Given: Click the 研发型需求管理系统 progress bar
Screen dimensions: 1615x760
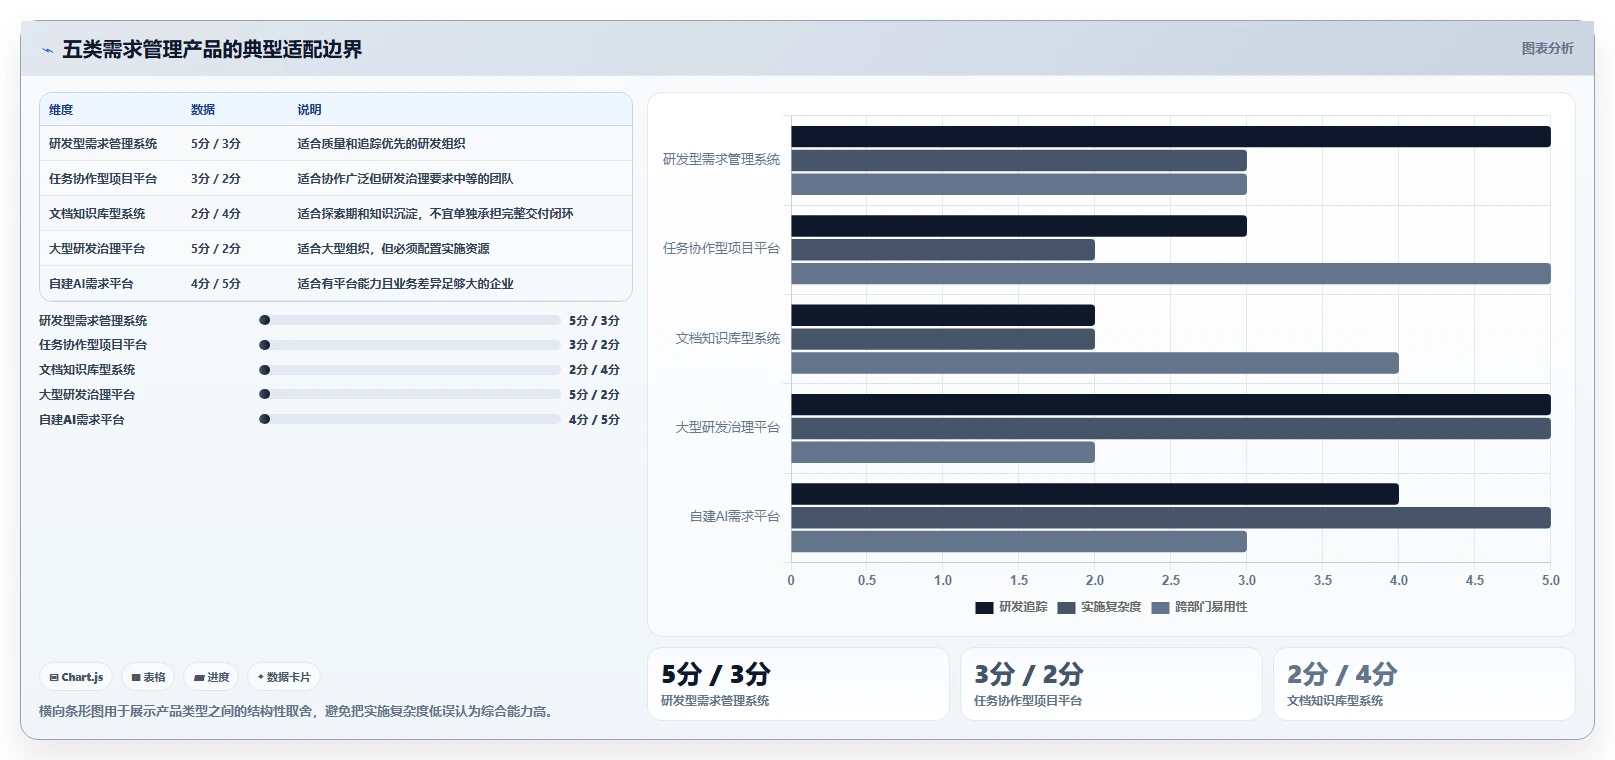Looking at the screenshot, I should 410,320.
